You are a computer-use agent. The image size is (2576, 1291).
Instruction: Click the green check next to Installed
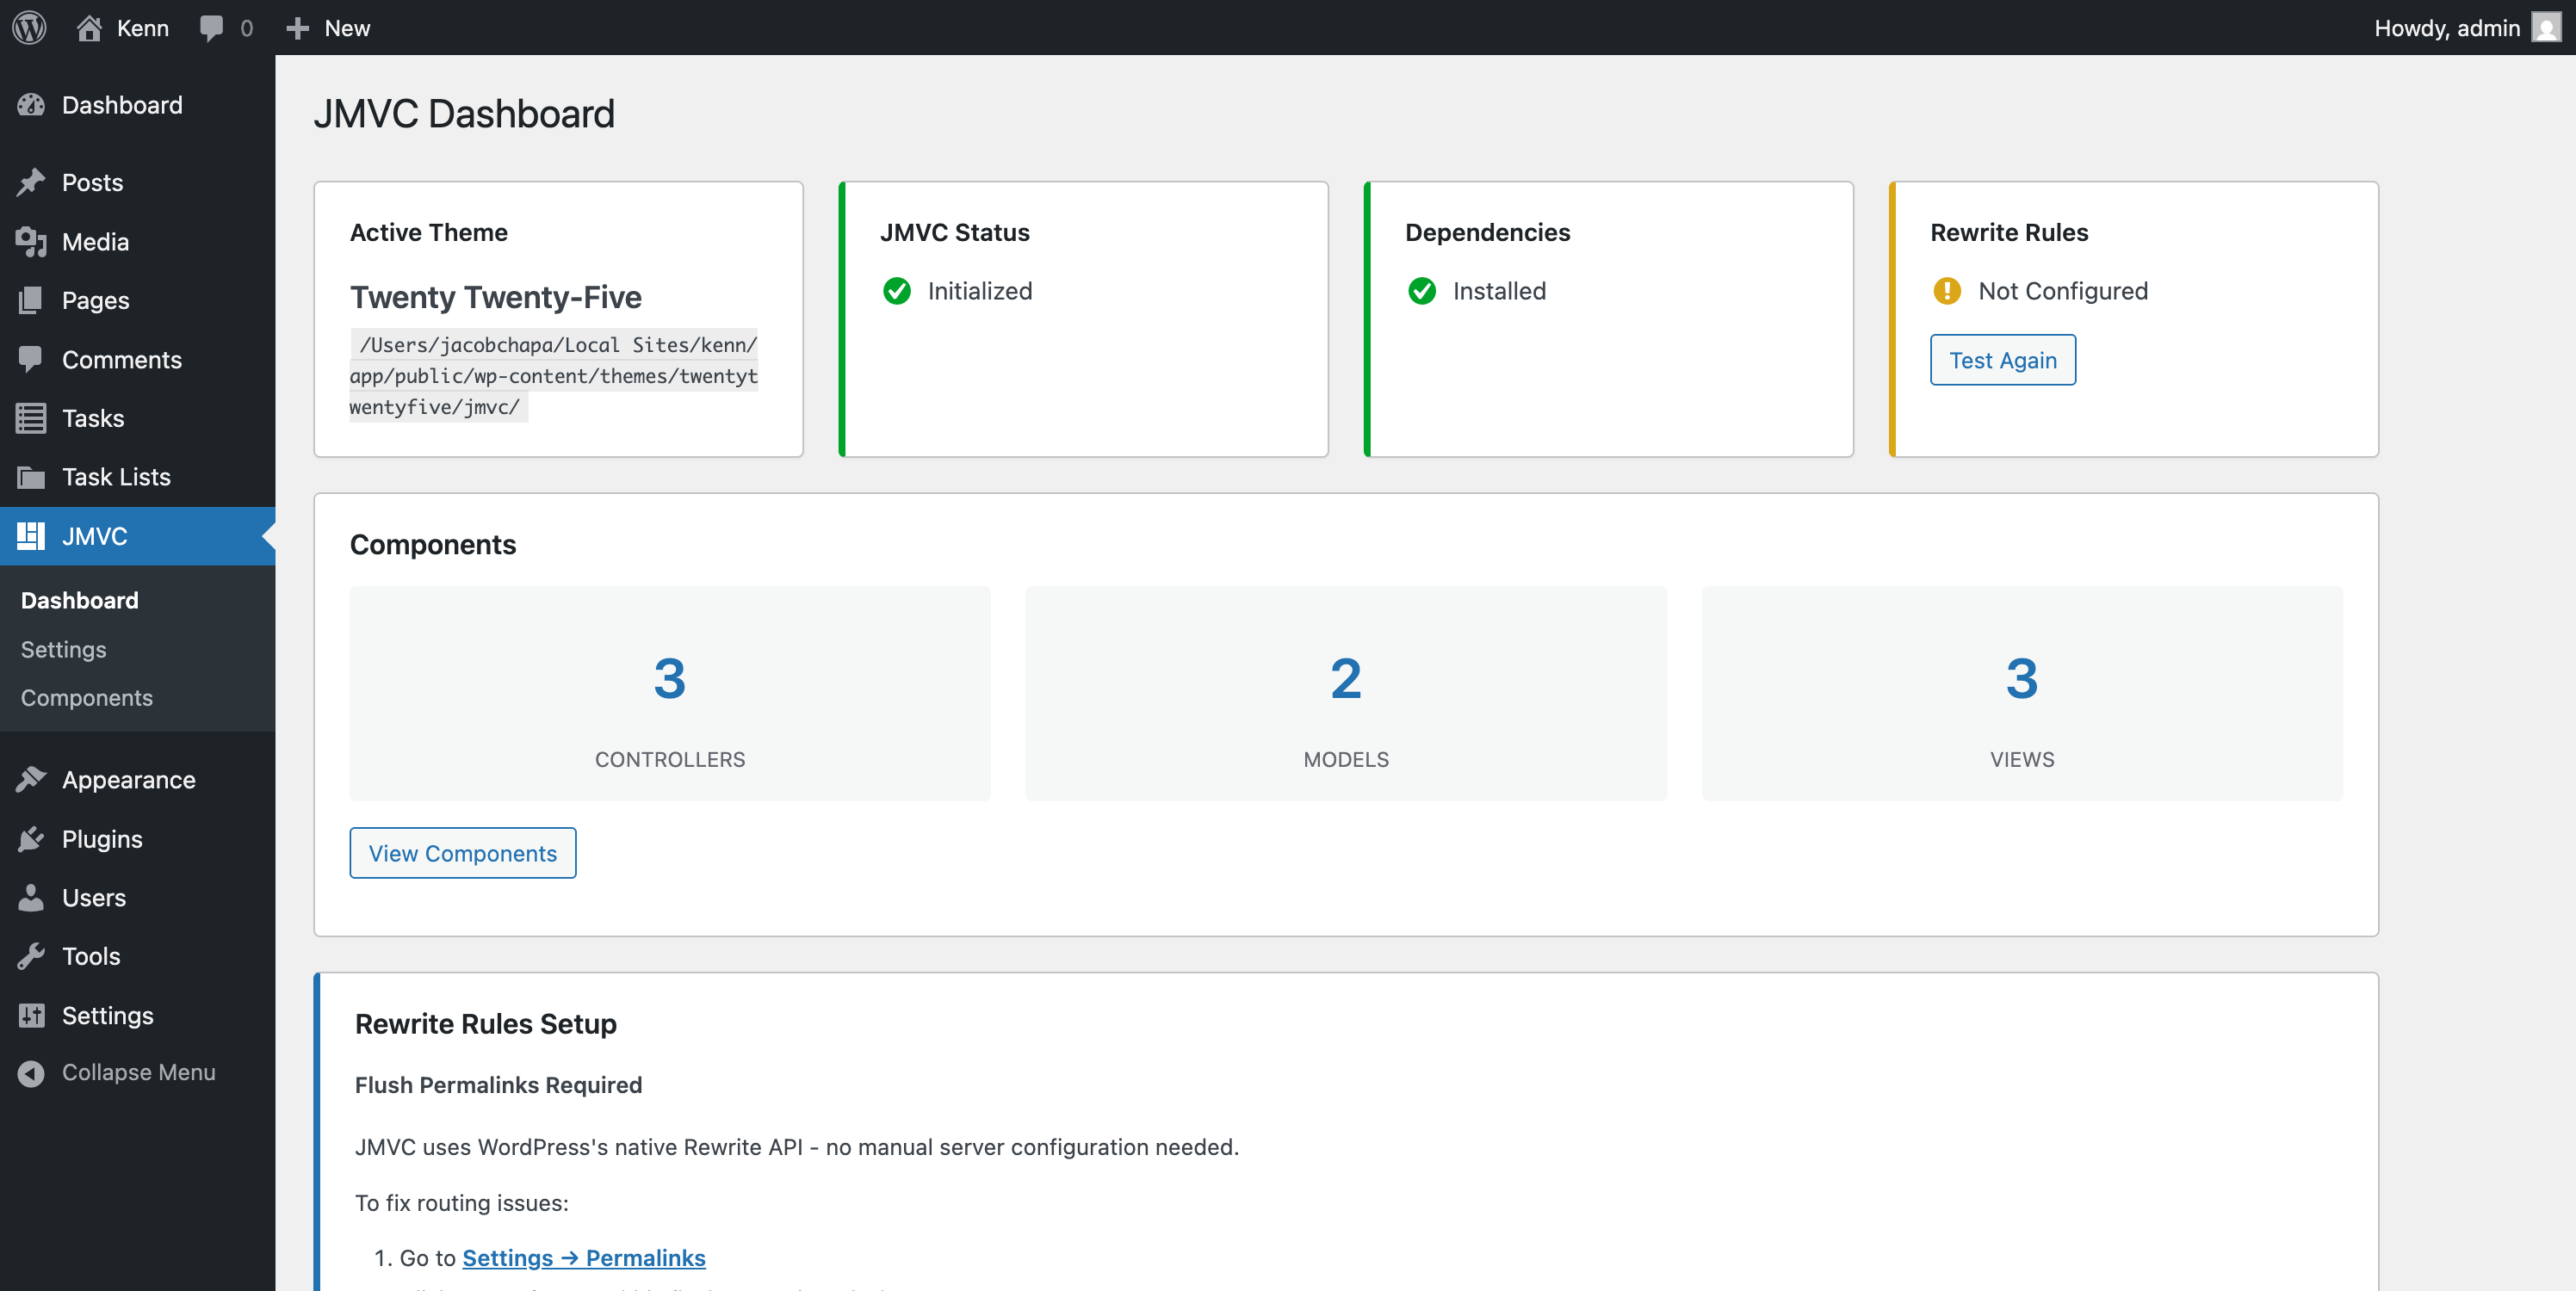tap(1422, 291)
